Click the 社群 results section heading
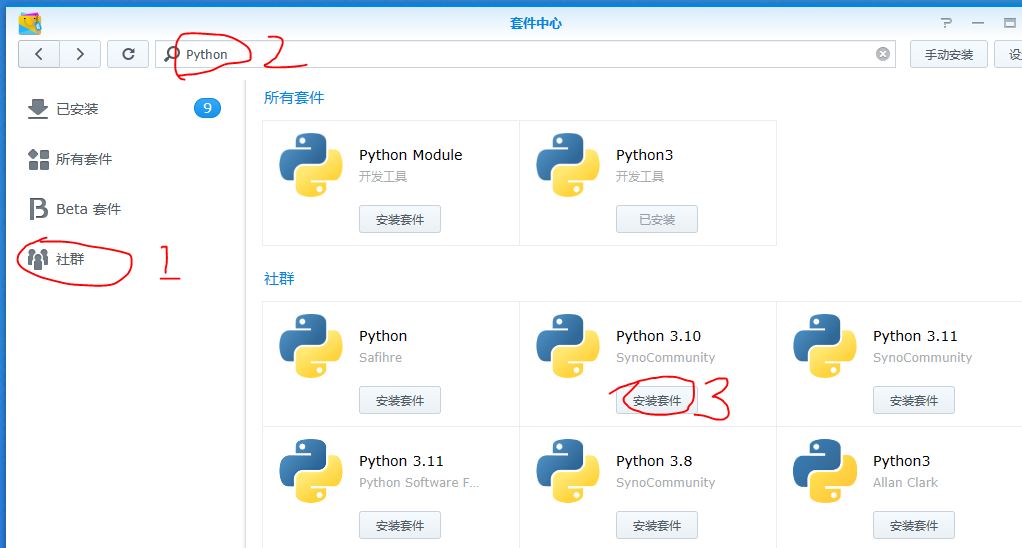The width and height of the screenshot is (1022, 548). [x=279, y=279]
